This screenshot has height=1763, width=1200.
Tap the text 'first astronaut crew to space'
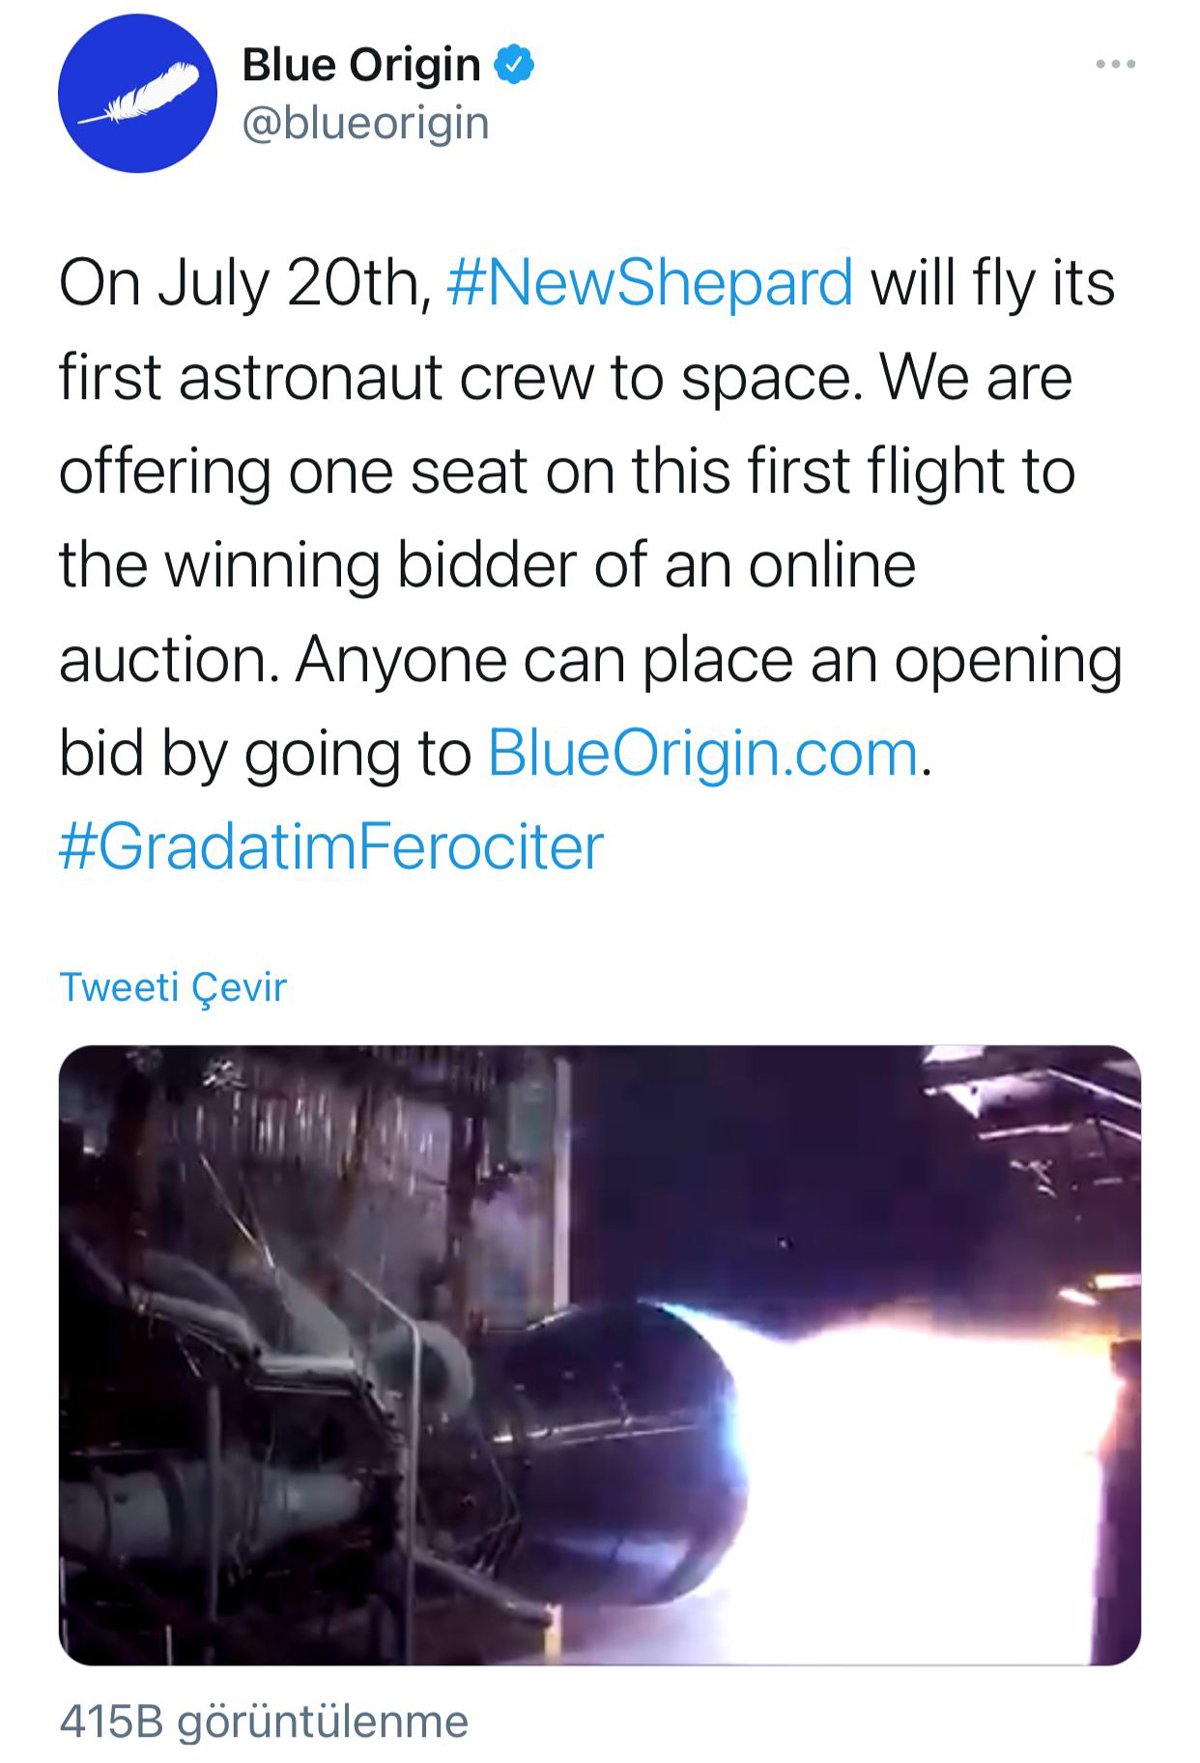click(460, 378)
